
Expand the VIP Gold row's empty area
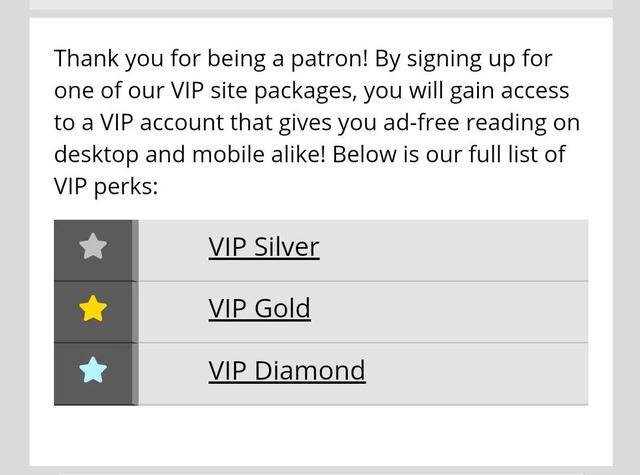pyautogui.click(x=449, y=312)
